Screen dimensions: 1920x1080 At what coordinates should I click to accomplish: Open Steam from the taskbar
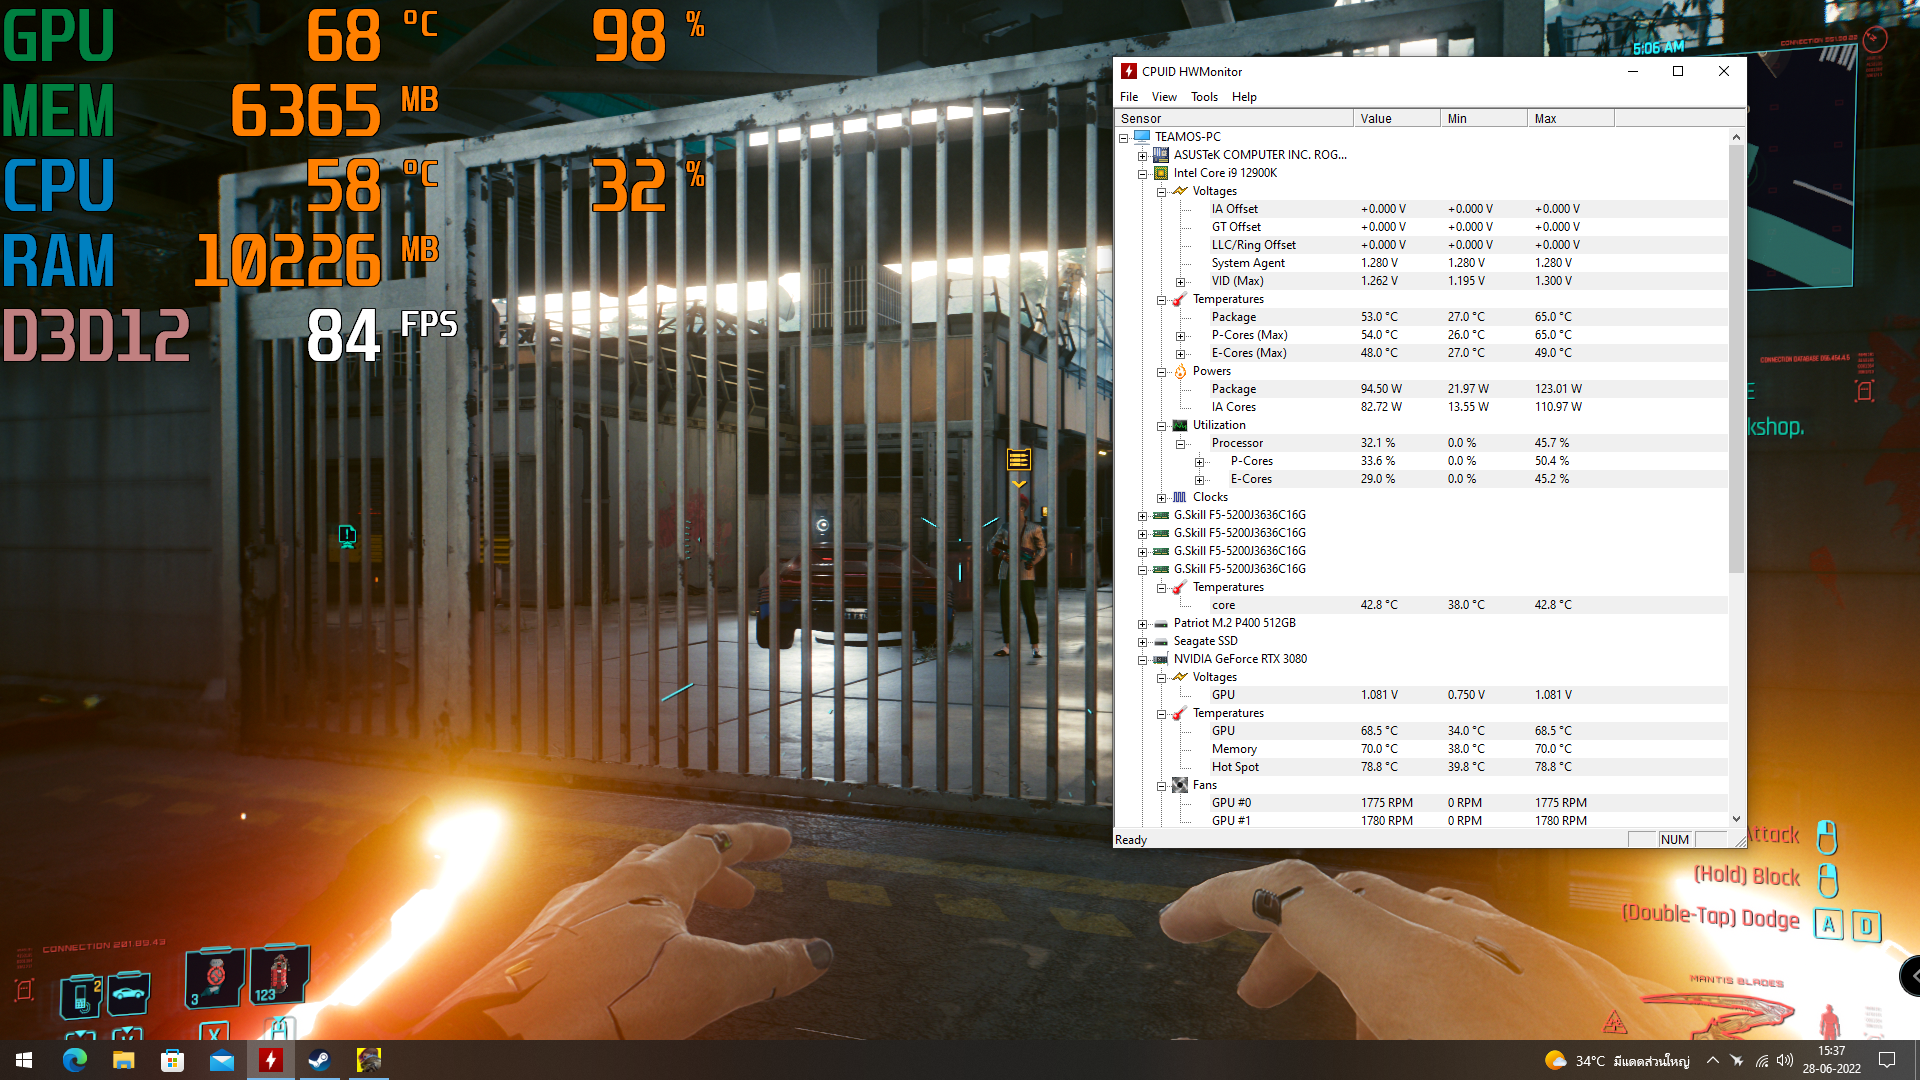[319, 1060]
